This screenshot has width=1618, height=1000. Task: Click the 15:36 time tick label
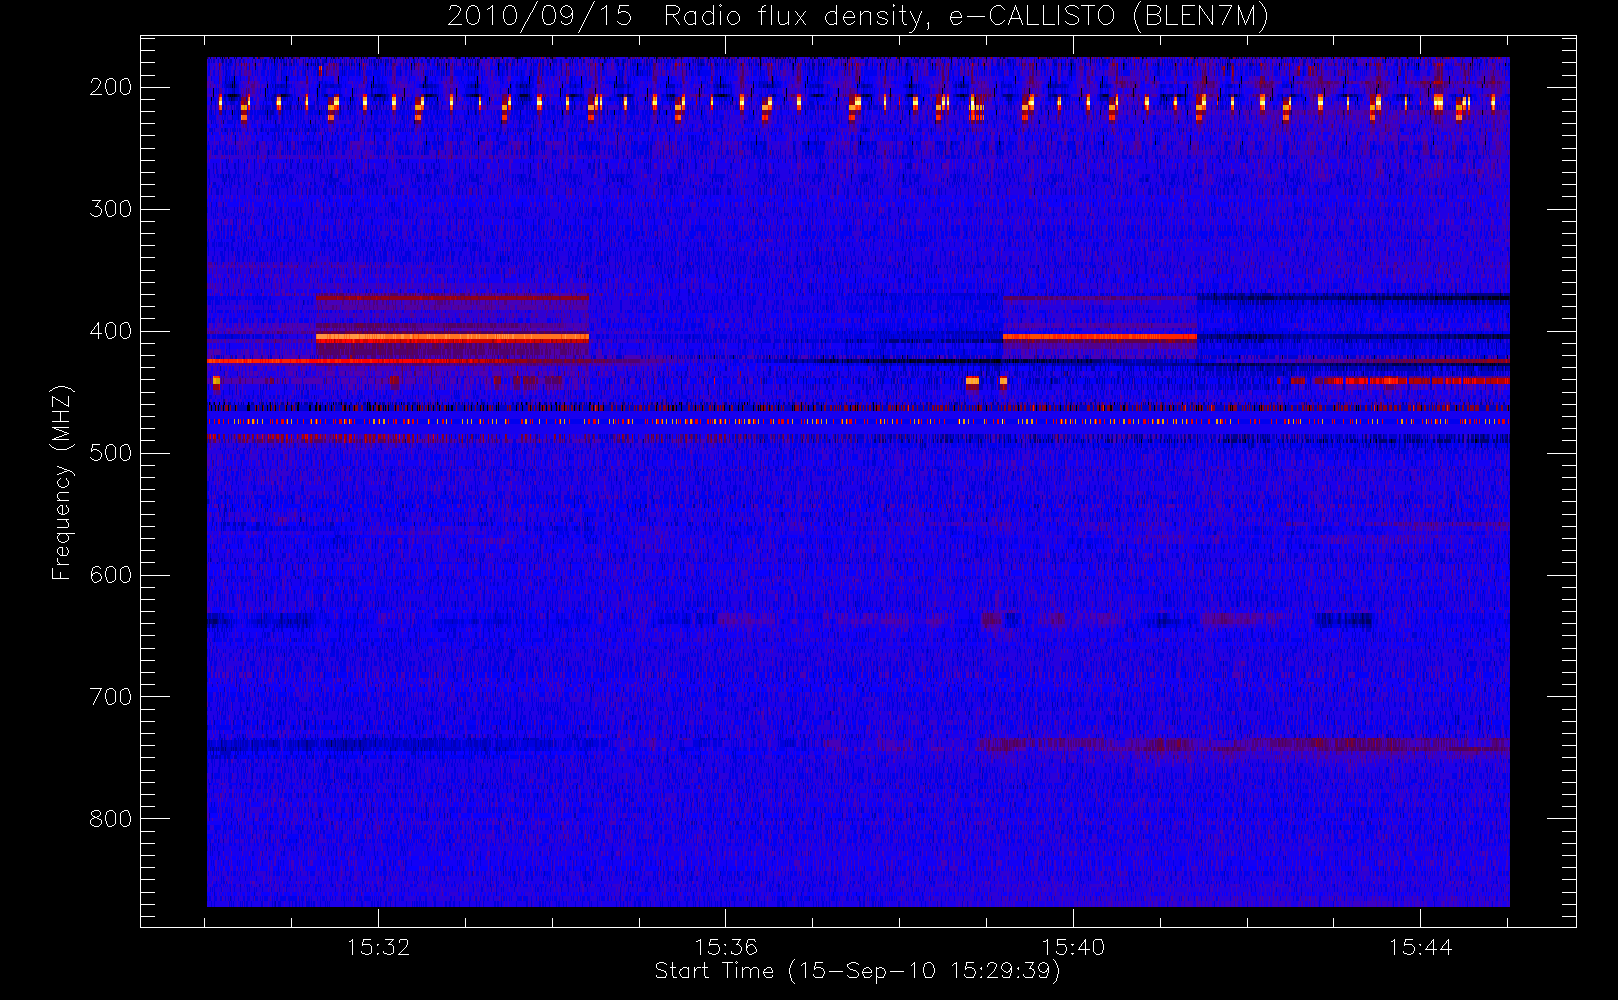pyautogui.click(x=726, y=947)
